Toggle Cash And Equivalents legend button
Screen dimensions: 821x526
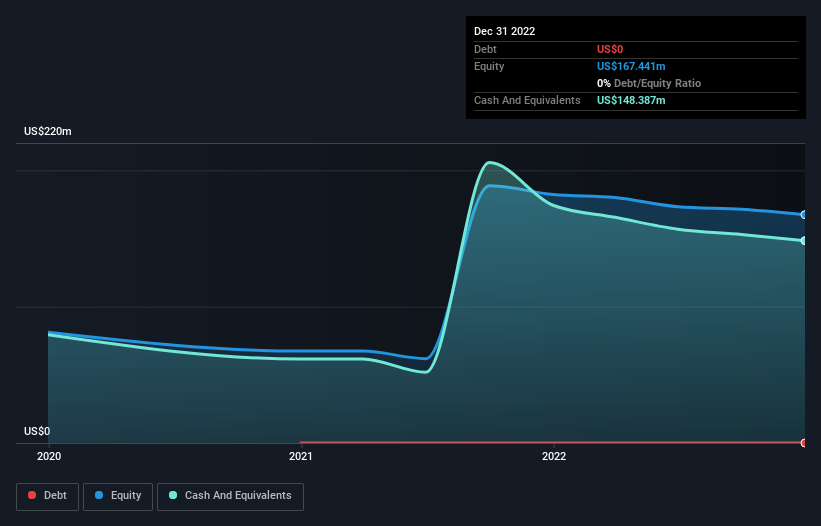pos(230,496)
